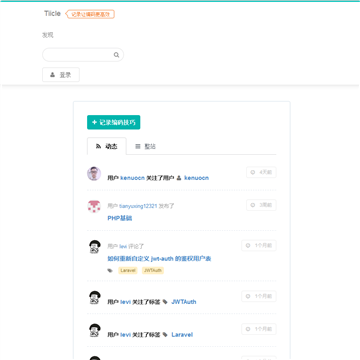Click the JWTAuth yellow tag label

153,270
